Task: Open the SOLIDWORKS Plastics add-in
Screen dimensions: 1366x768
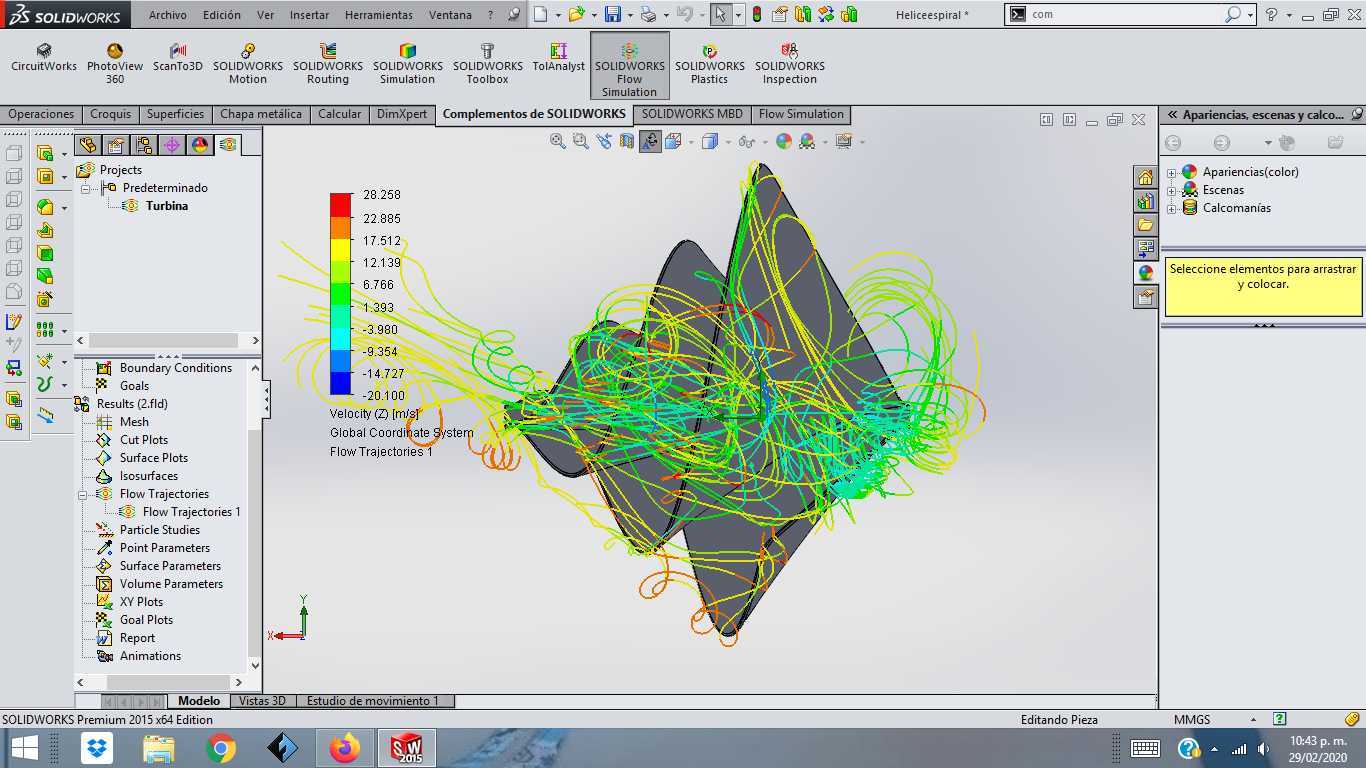Action: (x=709, y=64)
